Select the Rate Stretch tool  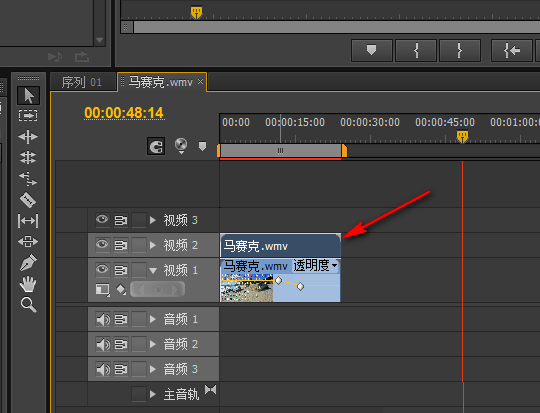28,179
